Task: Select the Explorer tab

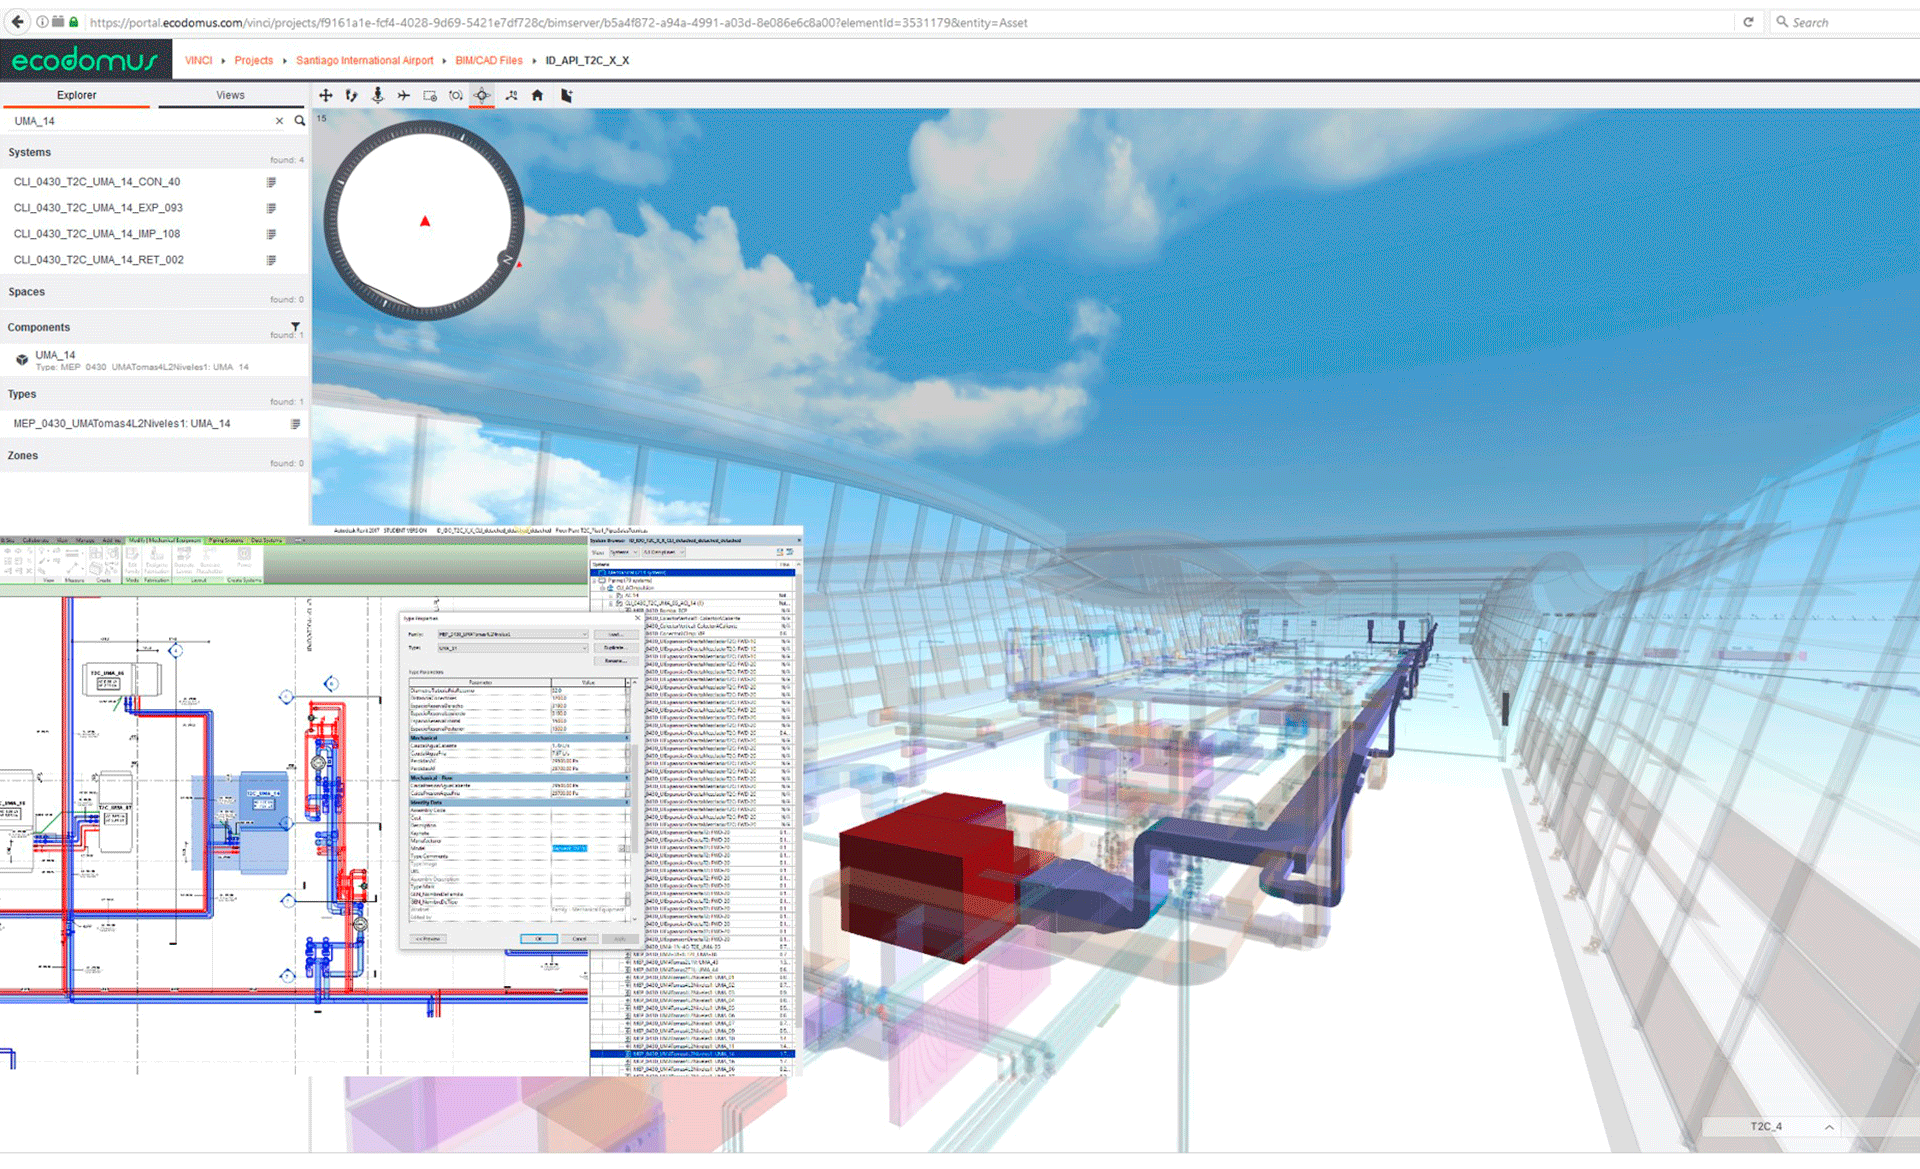Action: pyautogui.click(x=76, y=95)
